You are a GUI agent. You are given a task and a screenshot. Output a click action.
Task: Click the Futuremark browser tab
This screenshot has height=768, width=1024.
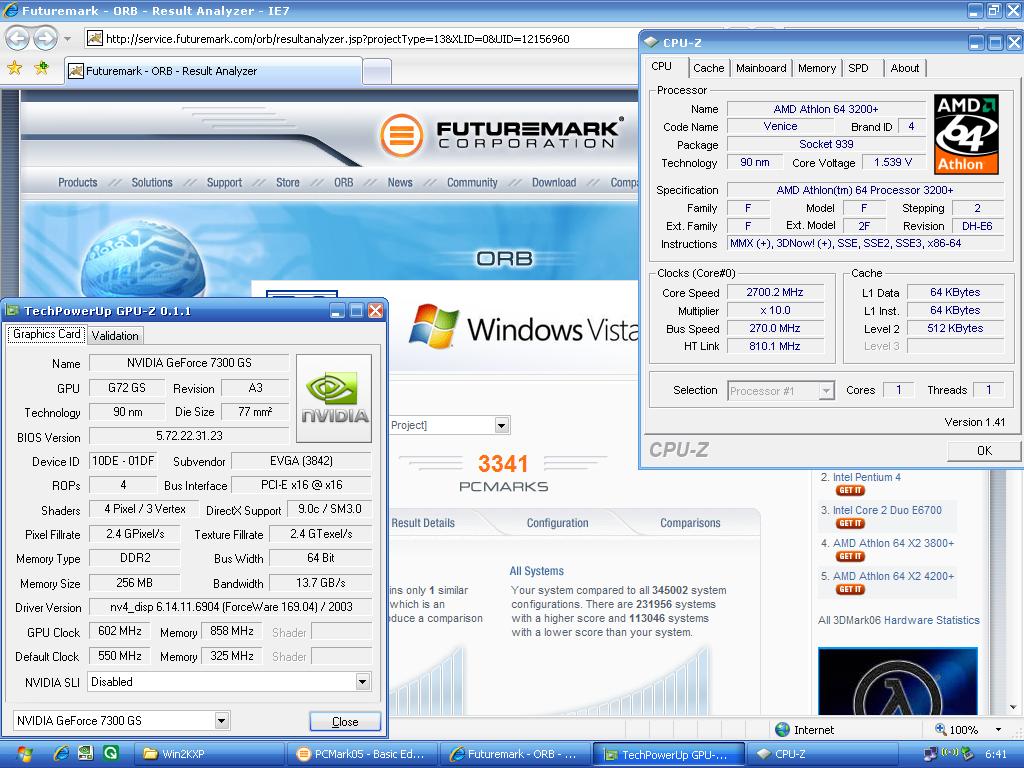click(212, 71)
